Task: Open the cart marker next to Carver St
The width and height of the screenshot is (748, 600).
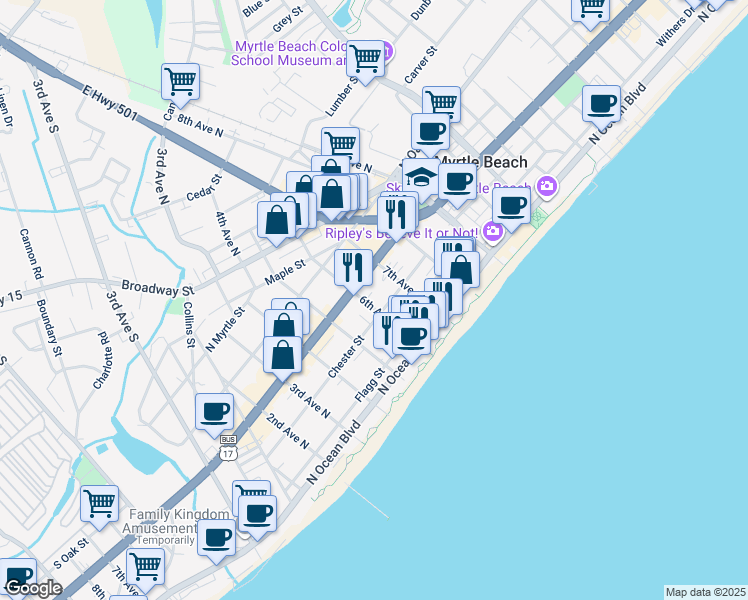Action: click(x=440, y=102)
